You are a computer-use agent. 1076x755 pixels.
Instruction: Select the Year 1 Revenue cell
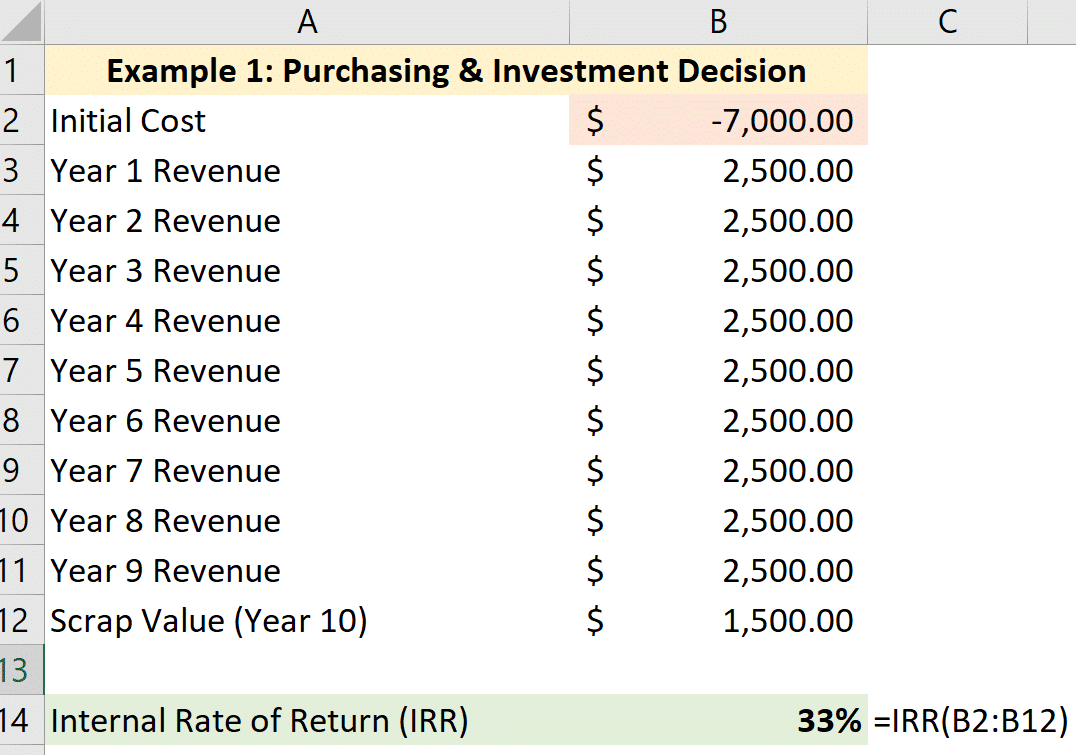pos(200,170)
